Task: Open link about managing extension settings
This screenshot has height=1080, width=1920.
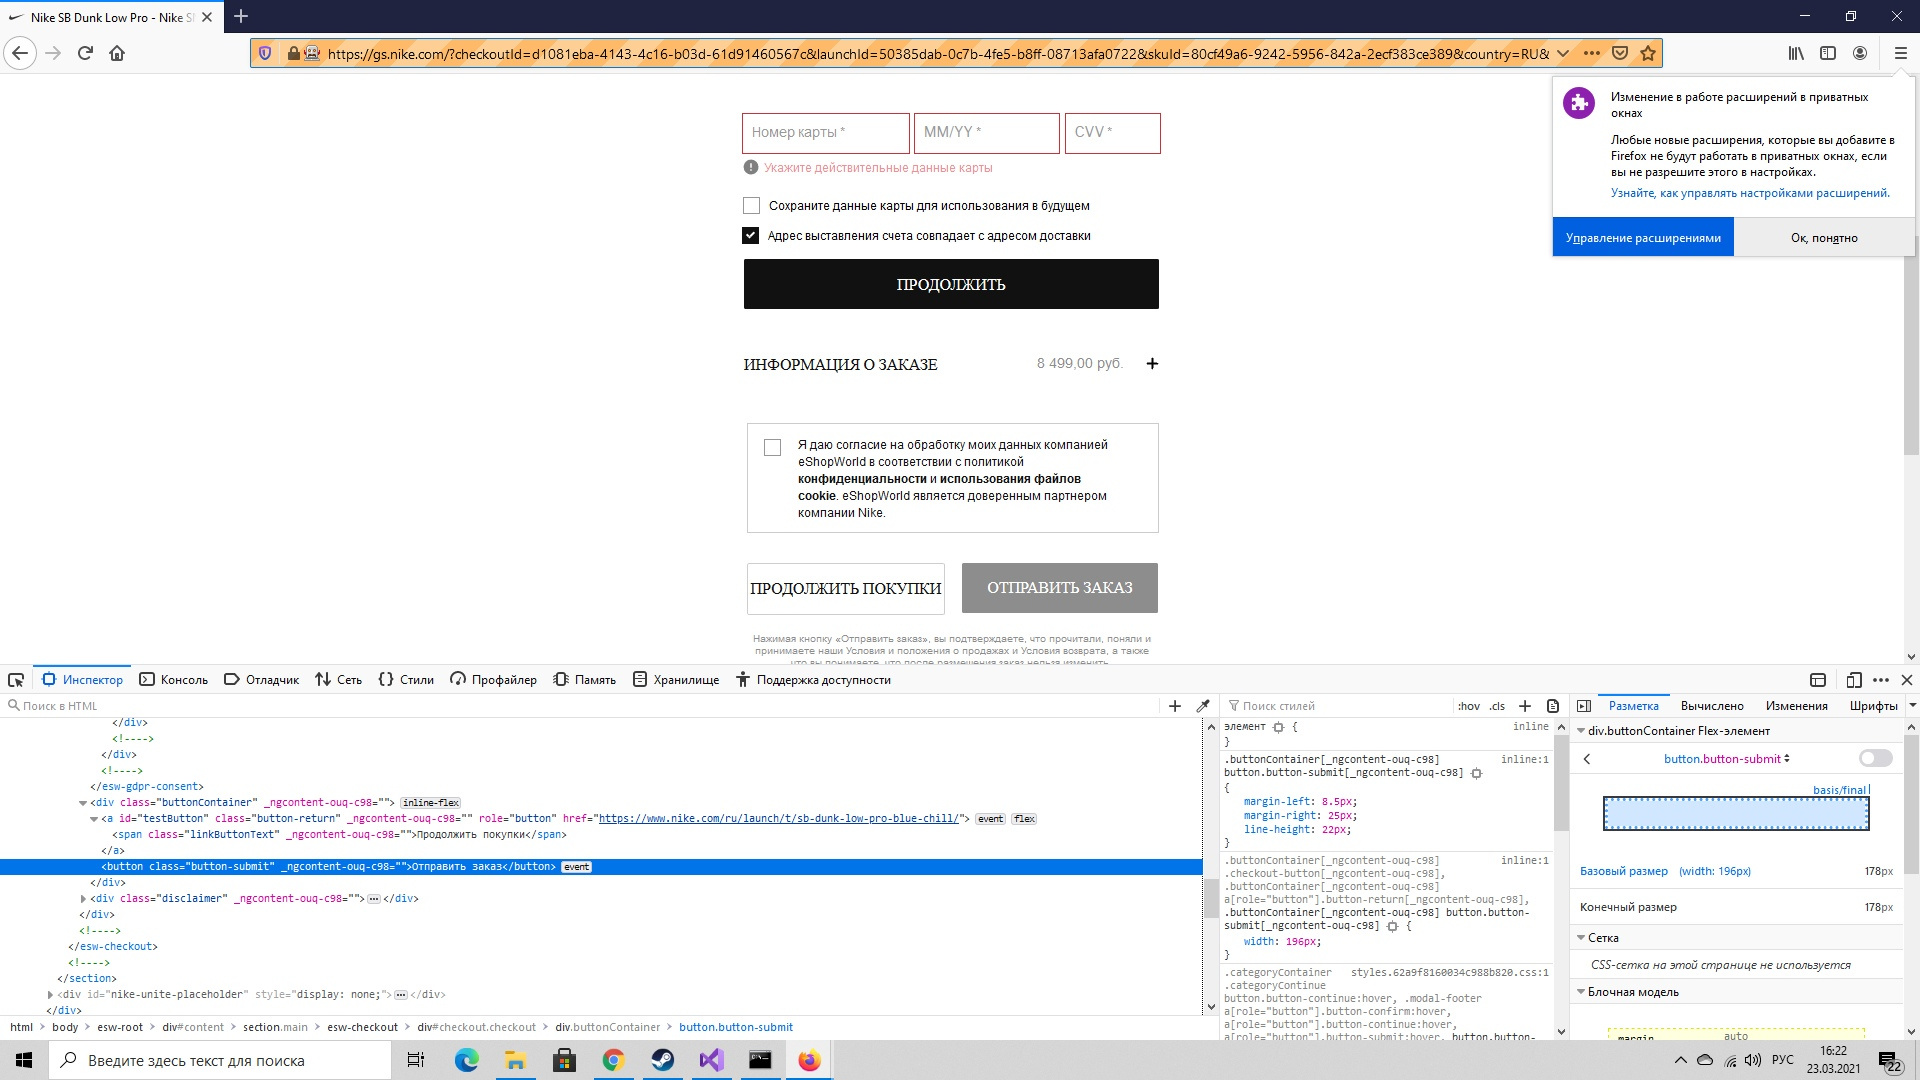Action: click(x=1750, y=193)
